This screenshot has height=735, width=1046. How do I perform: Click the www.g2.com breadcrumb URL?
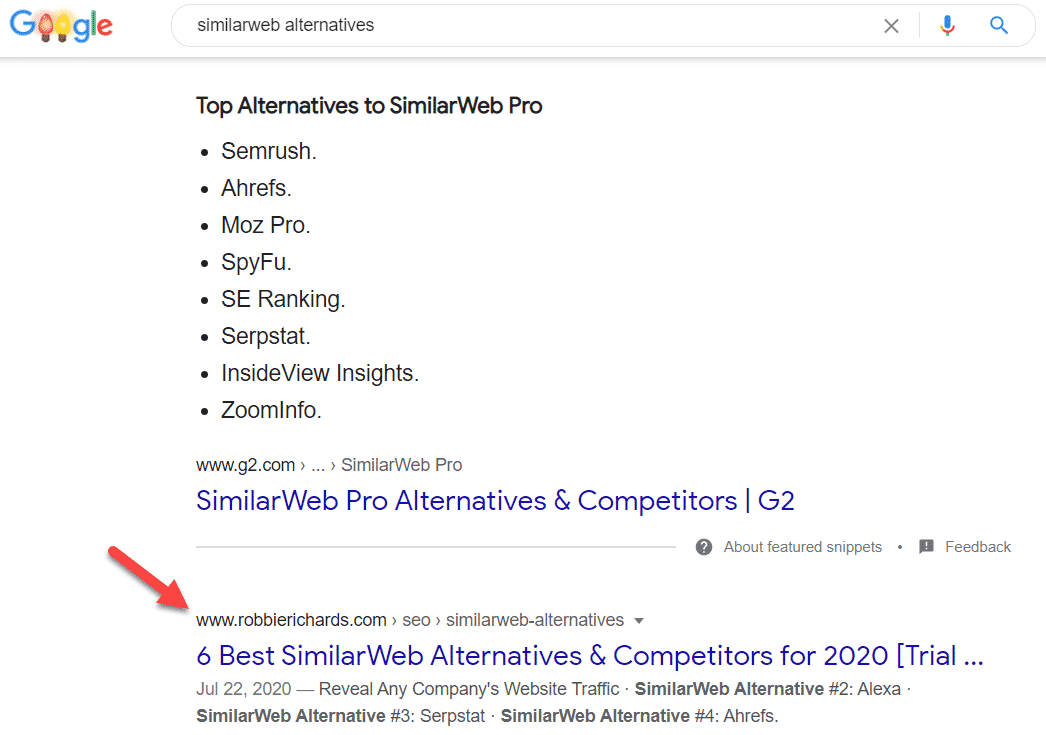245,465
